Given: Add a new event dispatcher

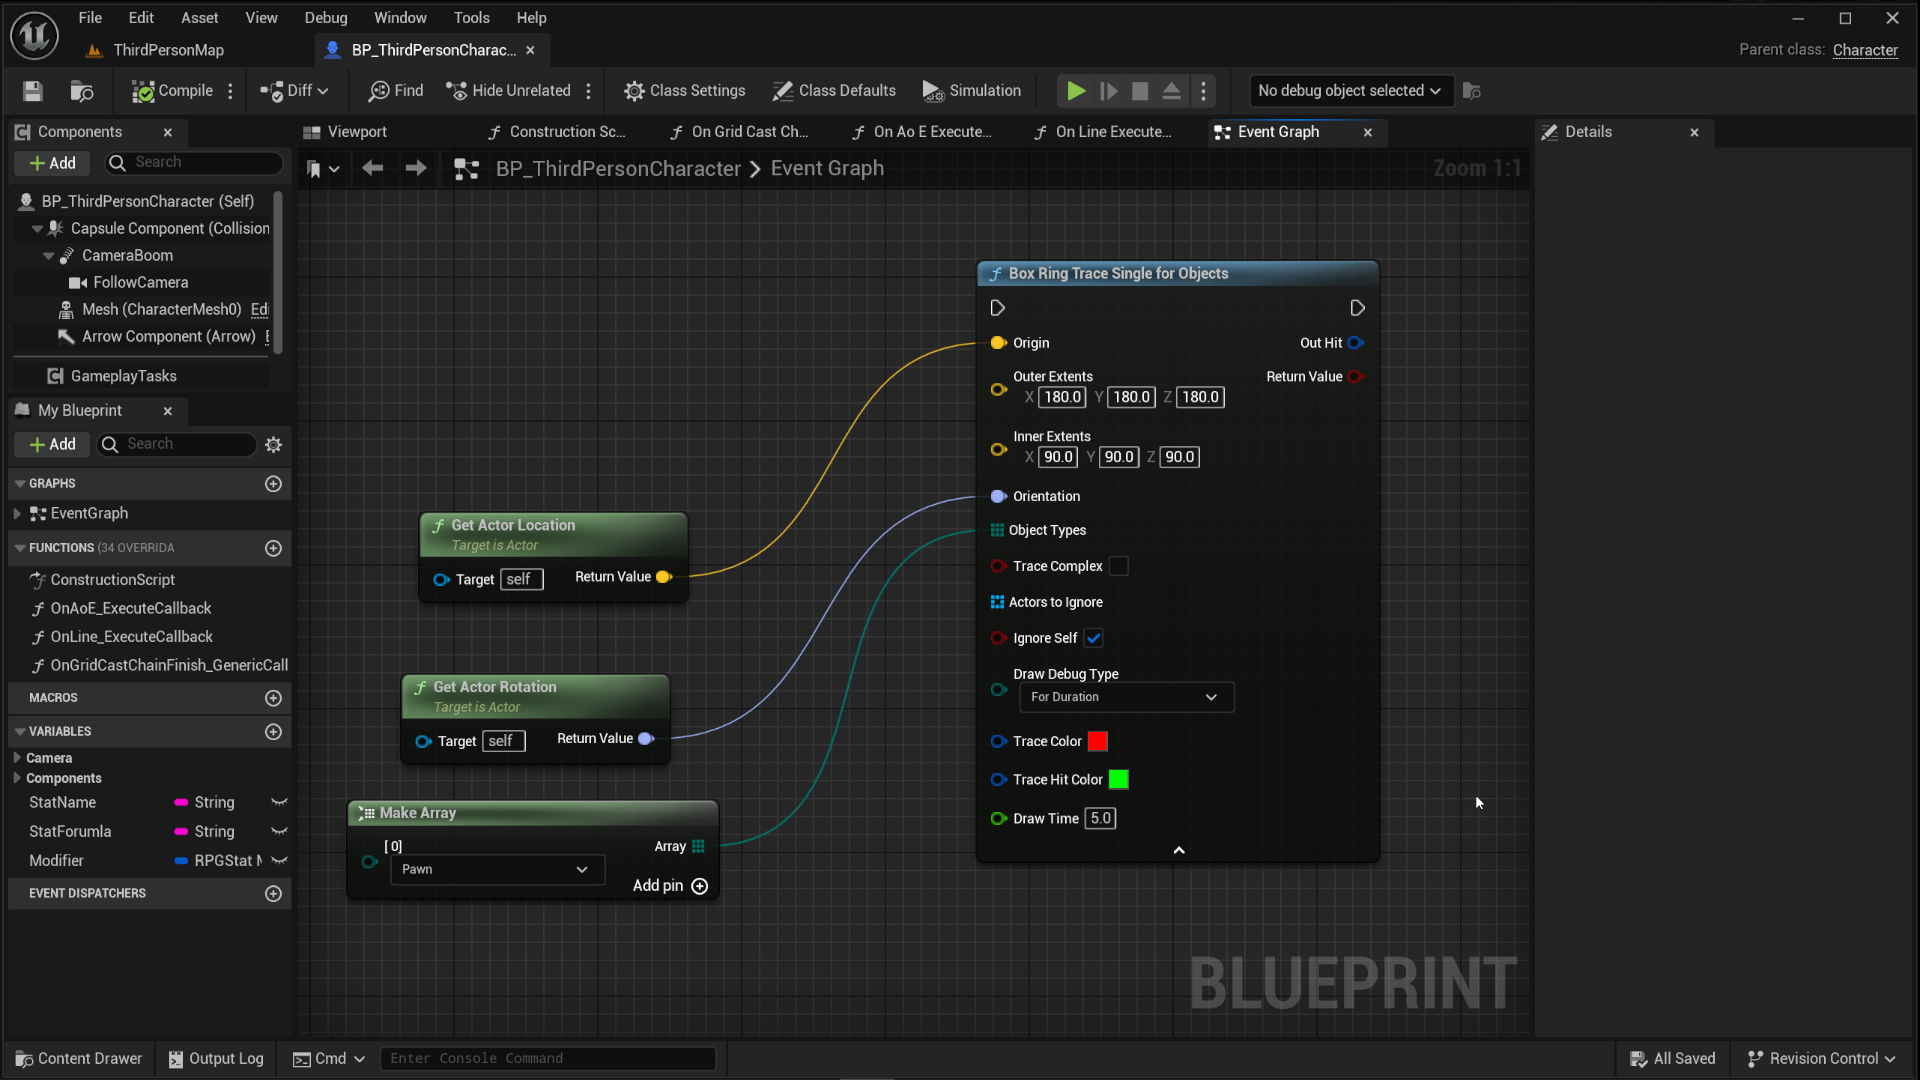Looking at the screenshot, I should (273, 894).
